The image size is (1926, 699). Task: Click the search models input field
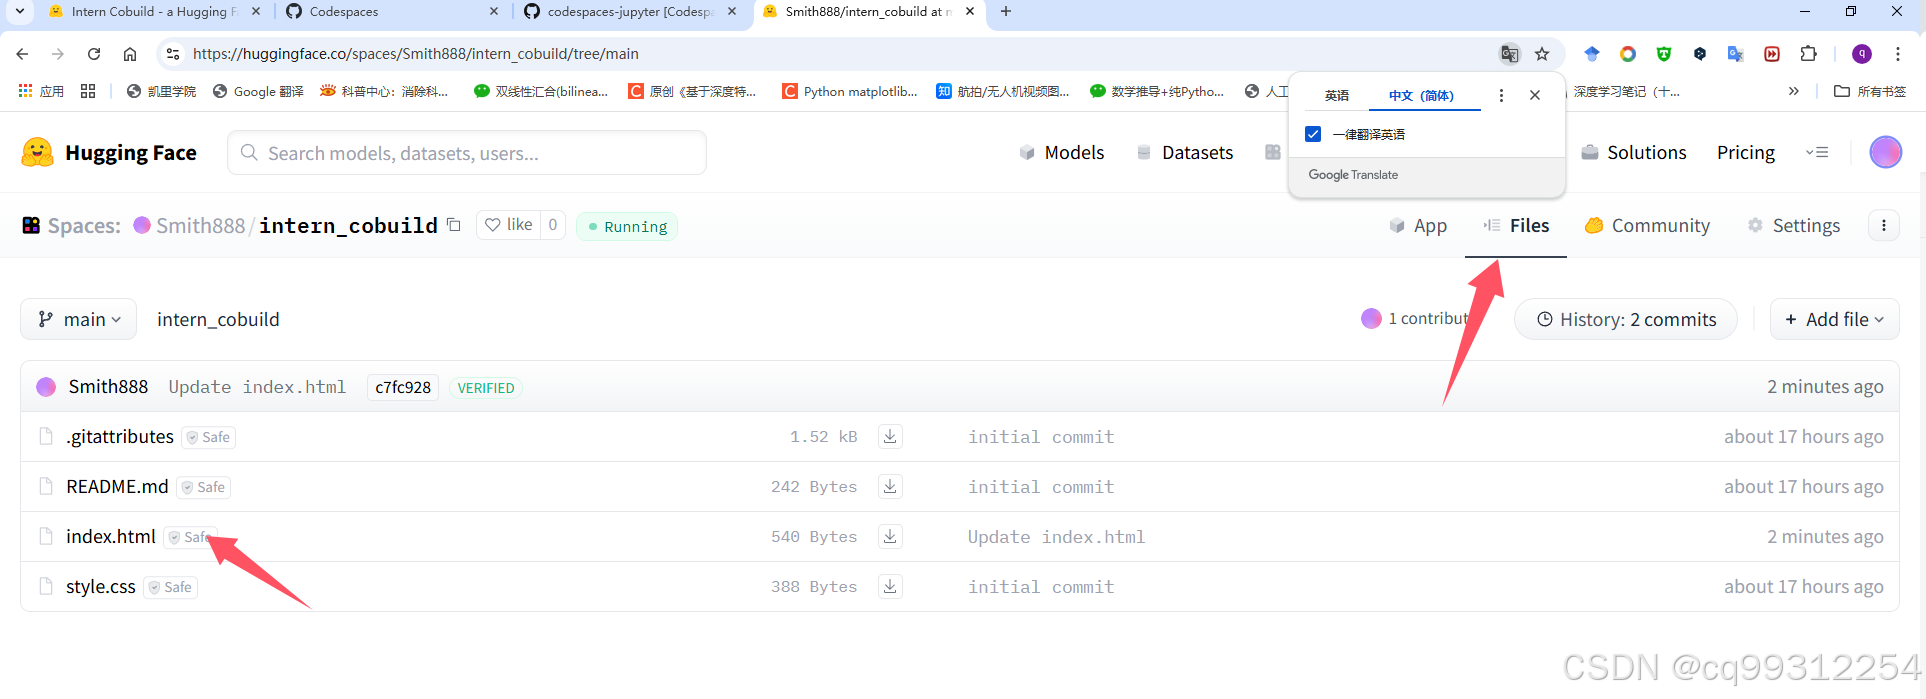467,152
